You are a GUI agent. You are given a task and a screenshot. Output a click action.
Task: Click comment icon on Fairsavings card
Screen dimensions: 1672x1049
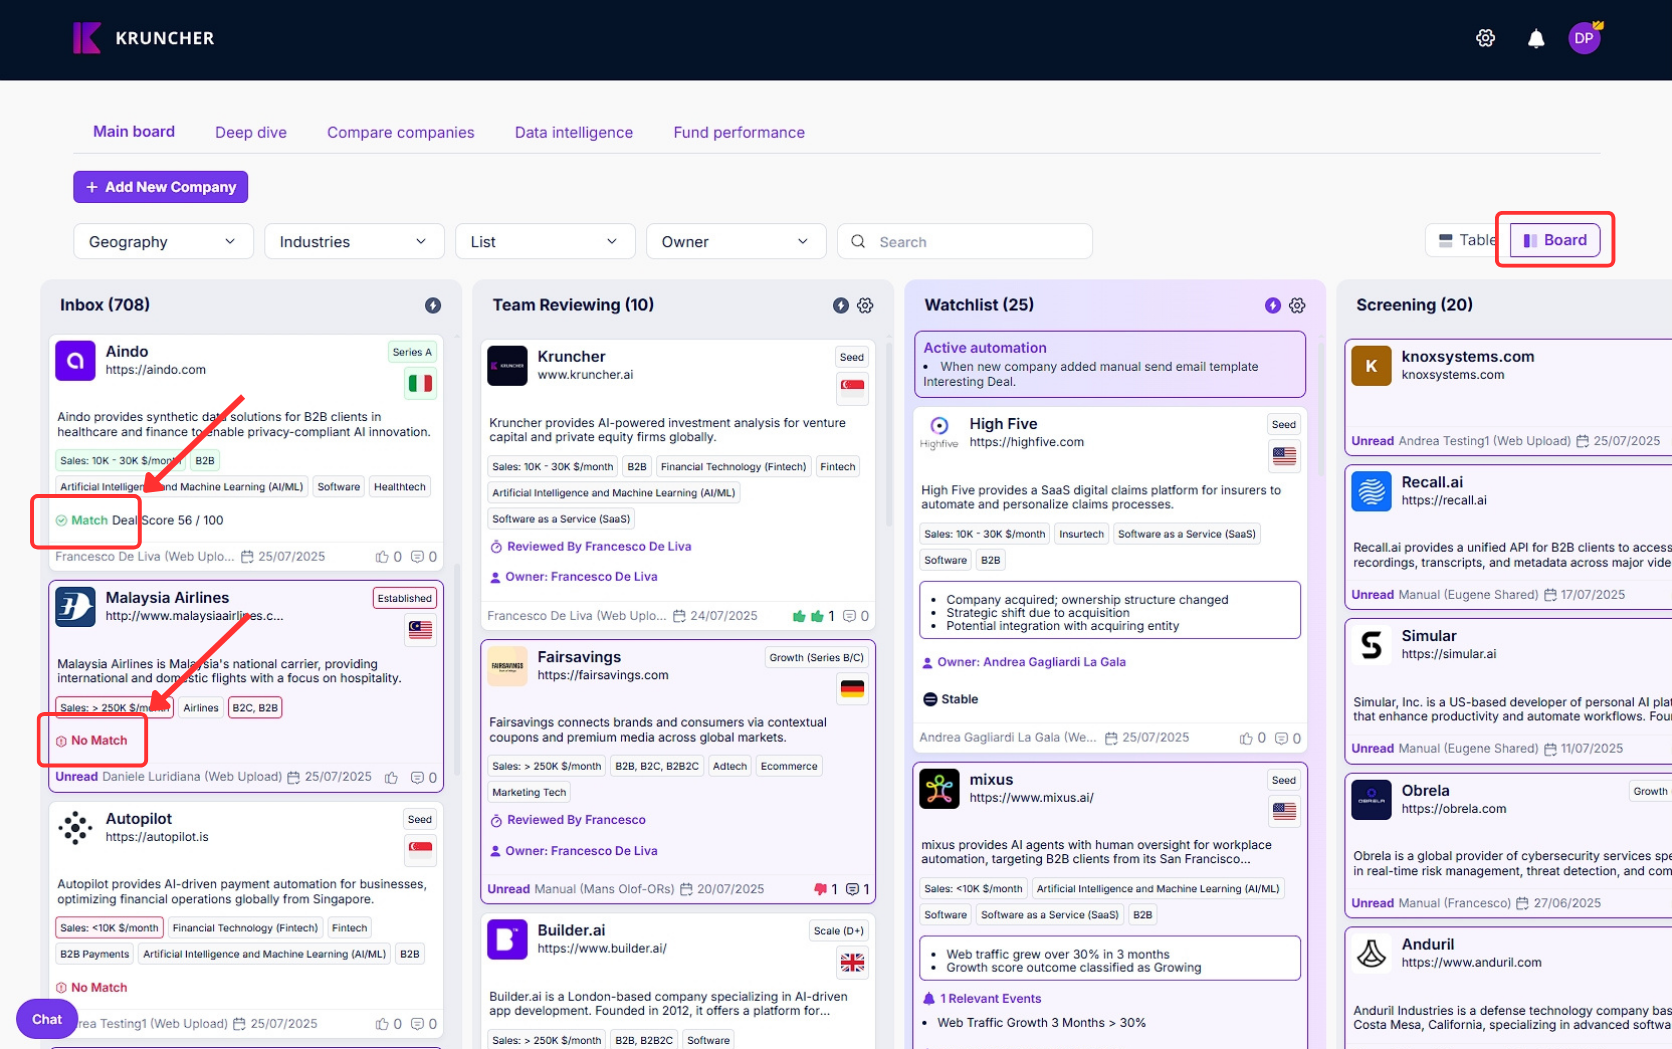[853, 889]
